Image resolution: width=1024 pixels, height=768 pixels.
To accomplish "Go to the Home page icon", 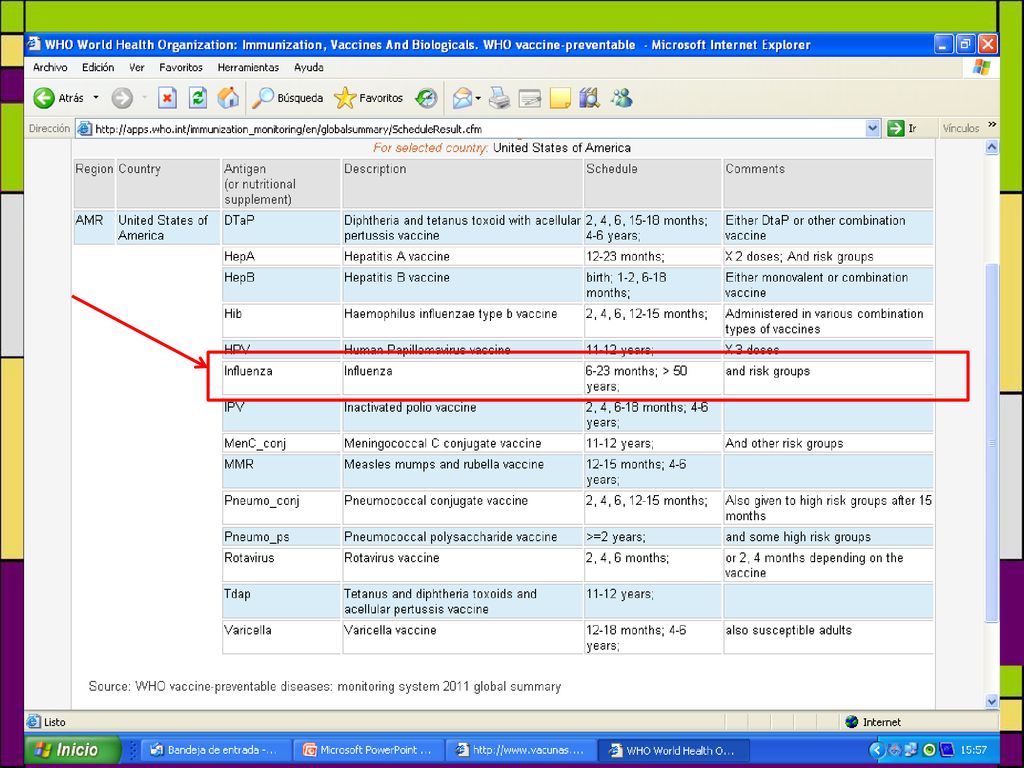I will click(x=228, y=98).
